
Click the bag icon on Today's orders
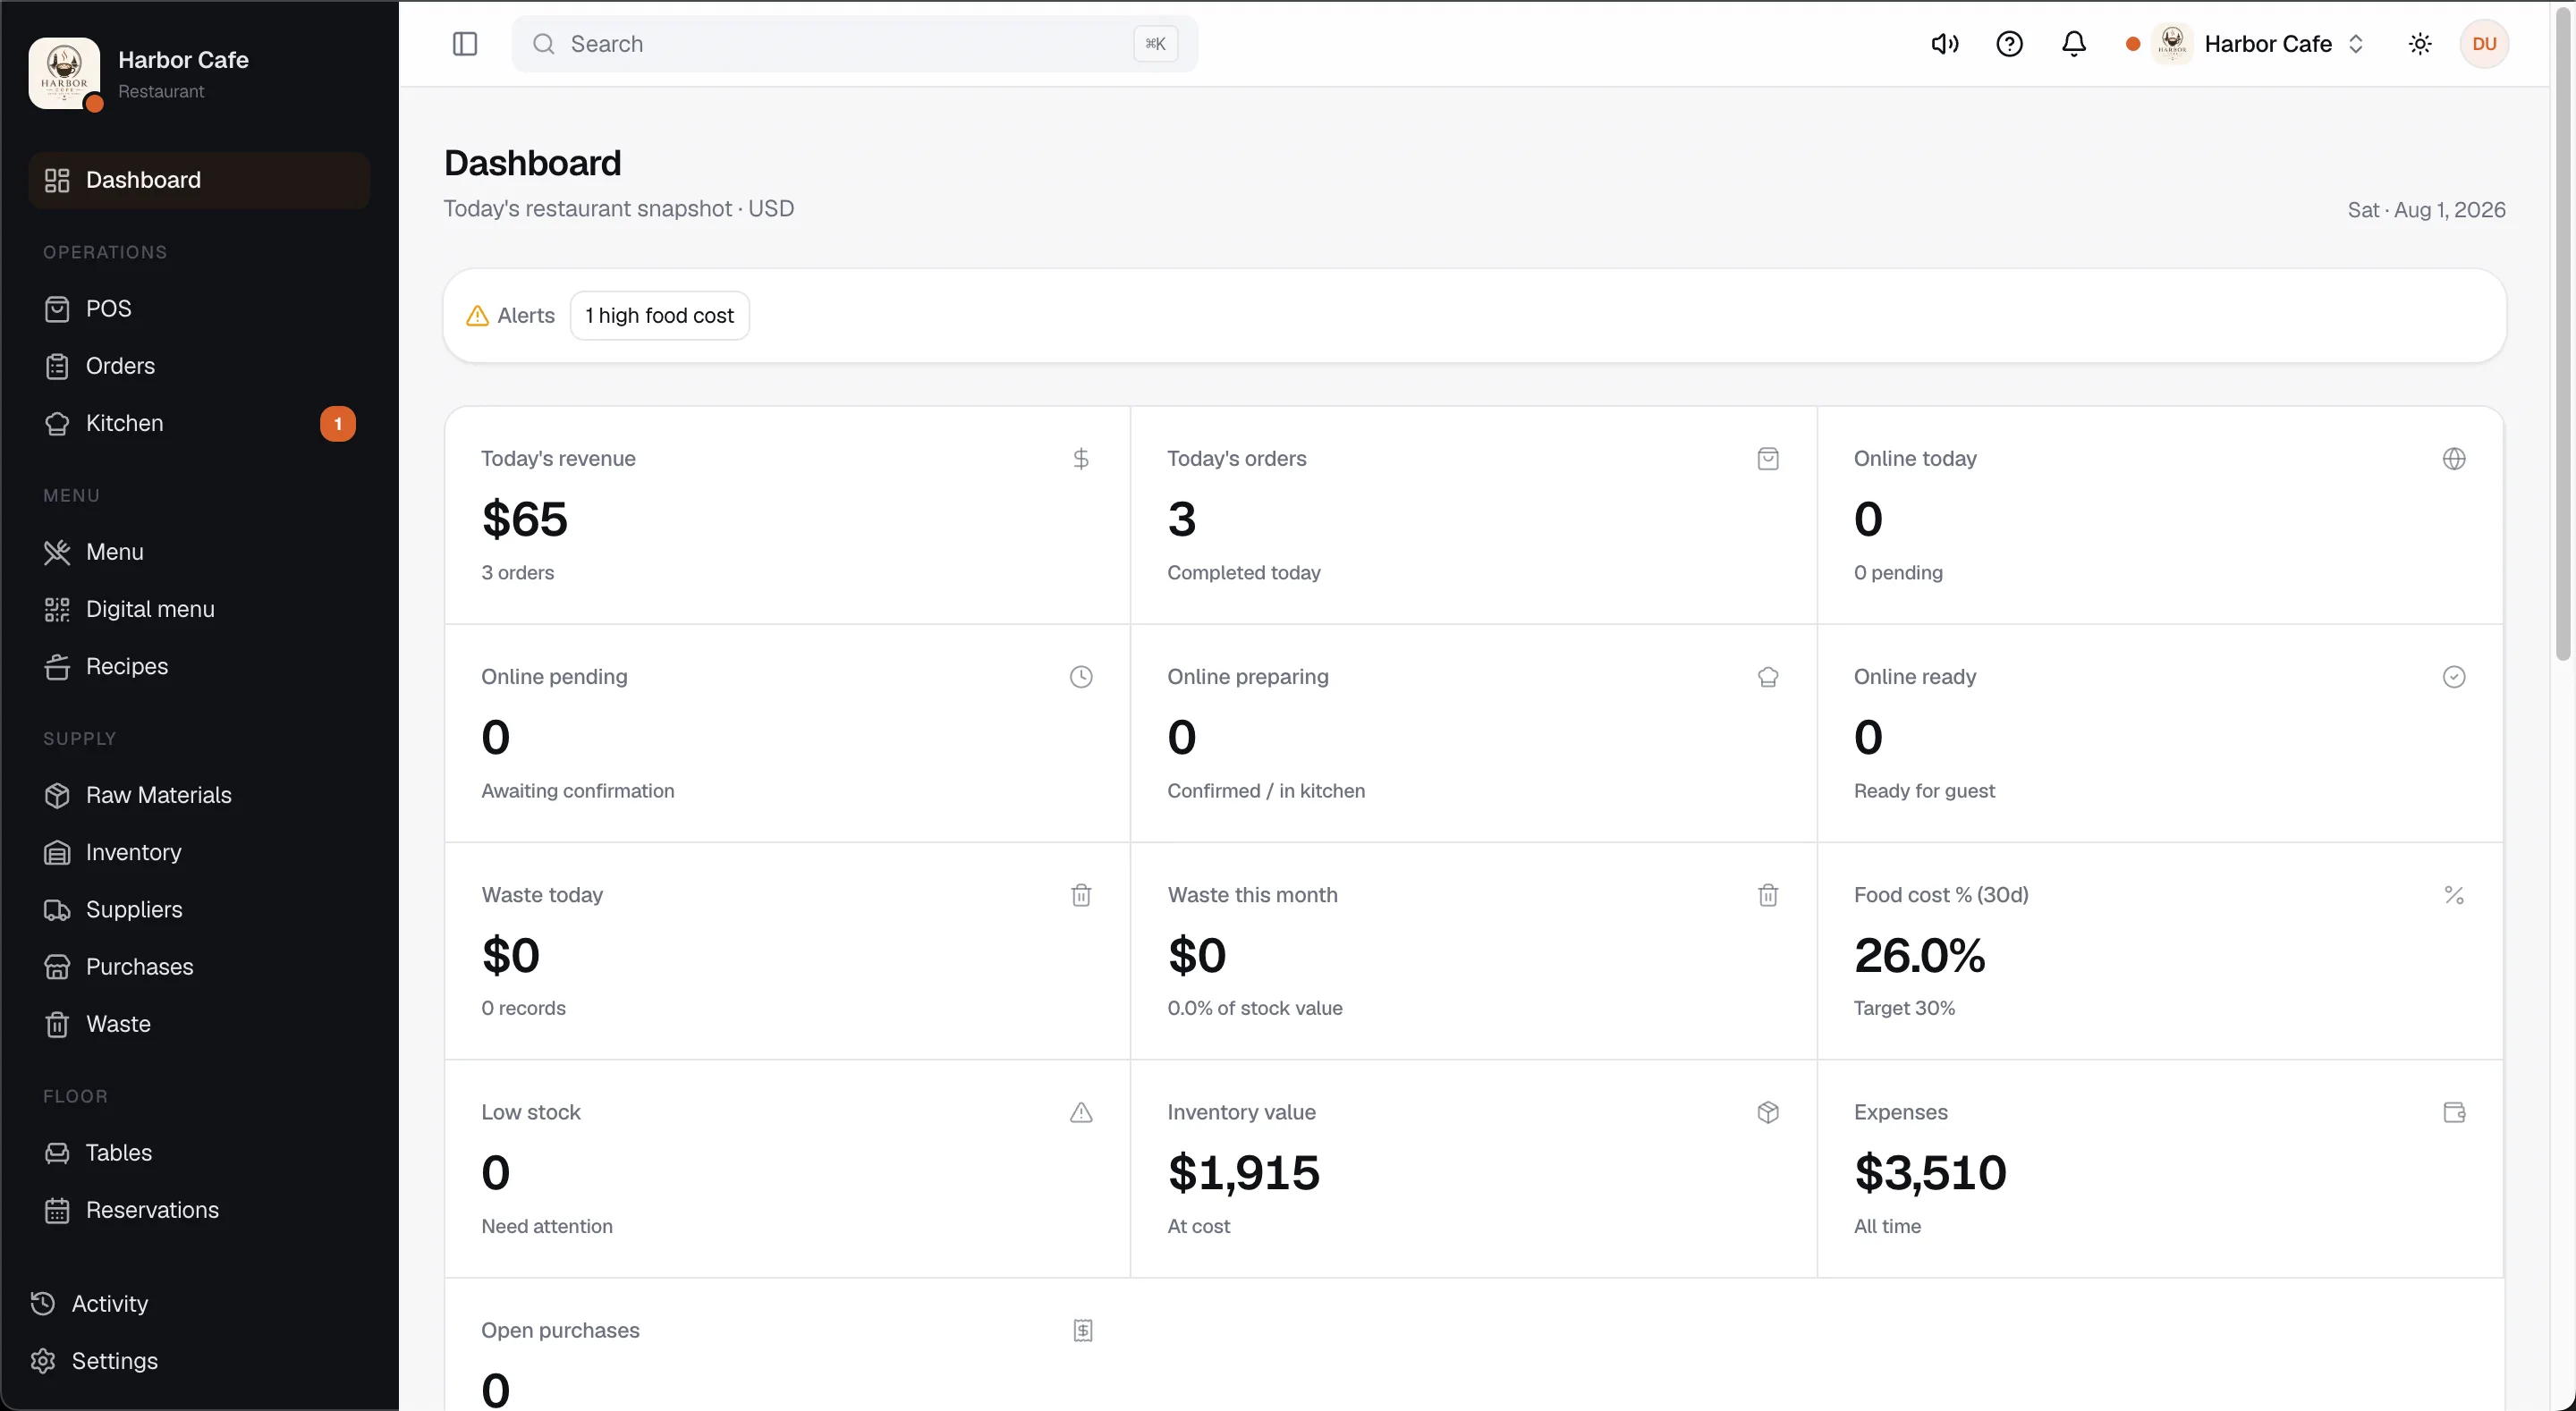click(x=1768, y=459)
